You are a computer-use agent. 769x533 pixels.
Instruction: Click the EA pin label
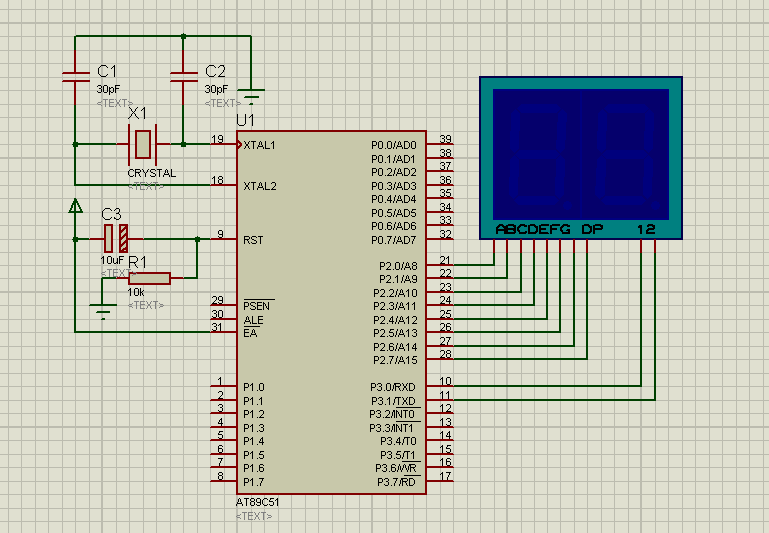[250, 333]
